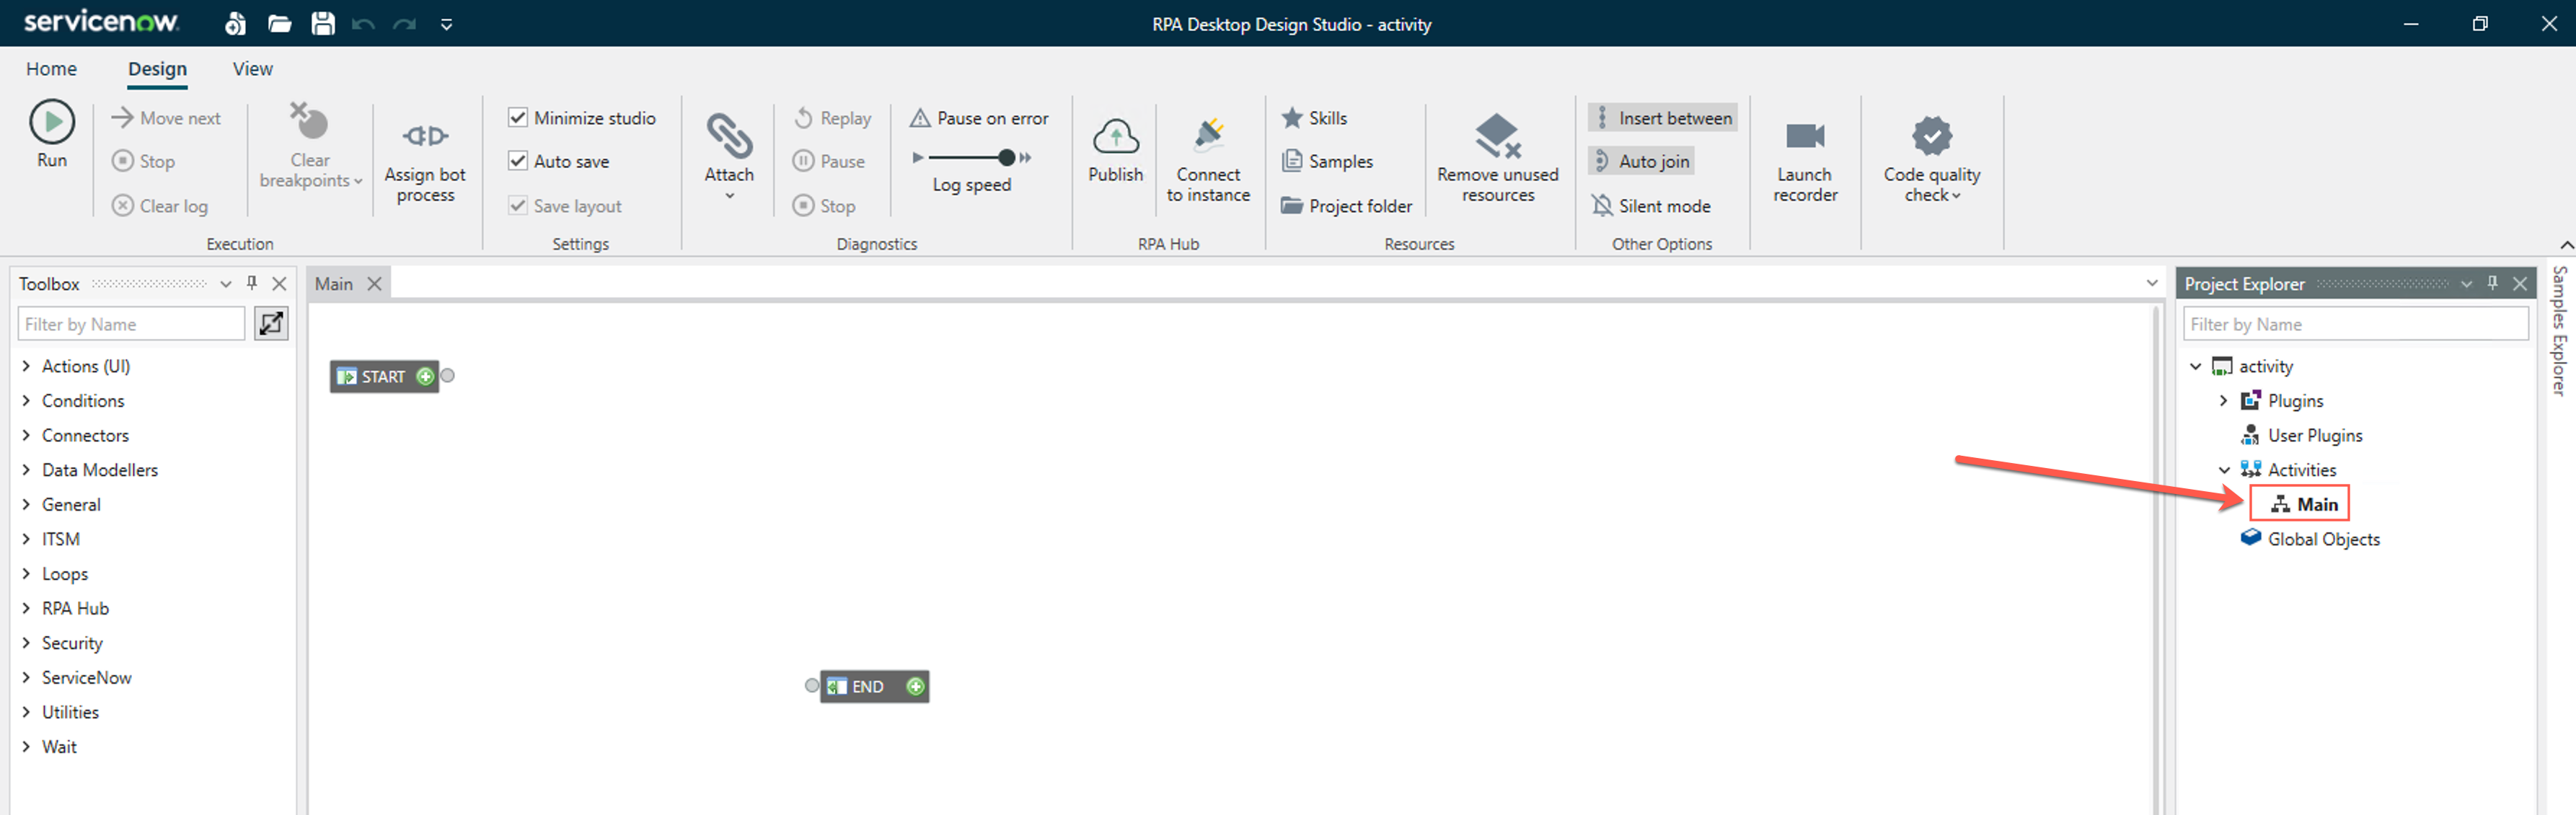The image size is (2576, 815).
Task: Select User Plugins in Project Explorer
Action: click(2301, 436)
